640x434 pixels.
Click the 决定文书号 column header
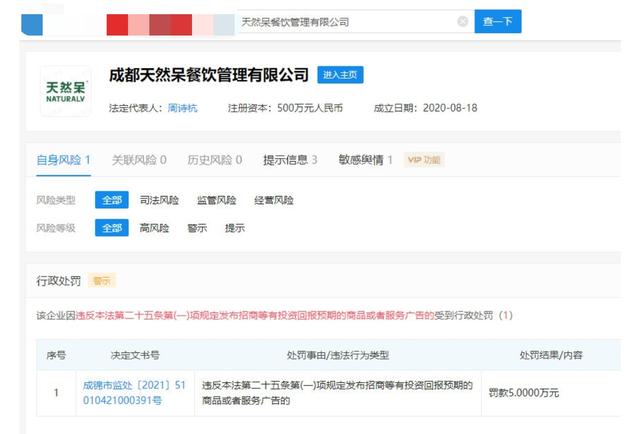point(135,355)
